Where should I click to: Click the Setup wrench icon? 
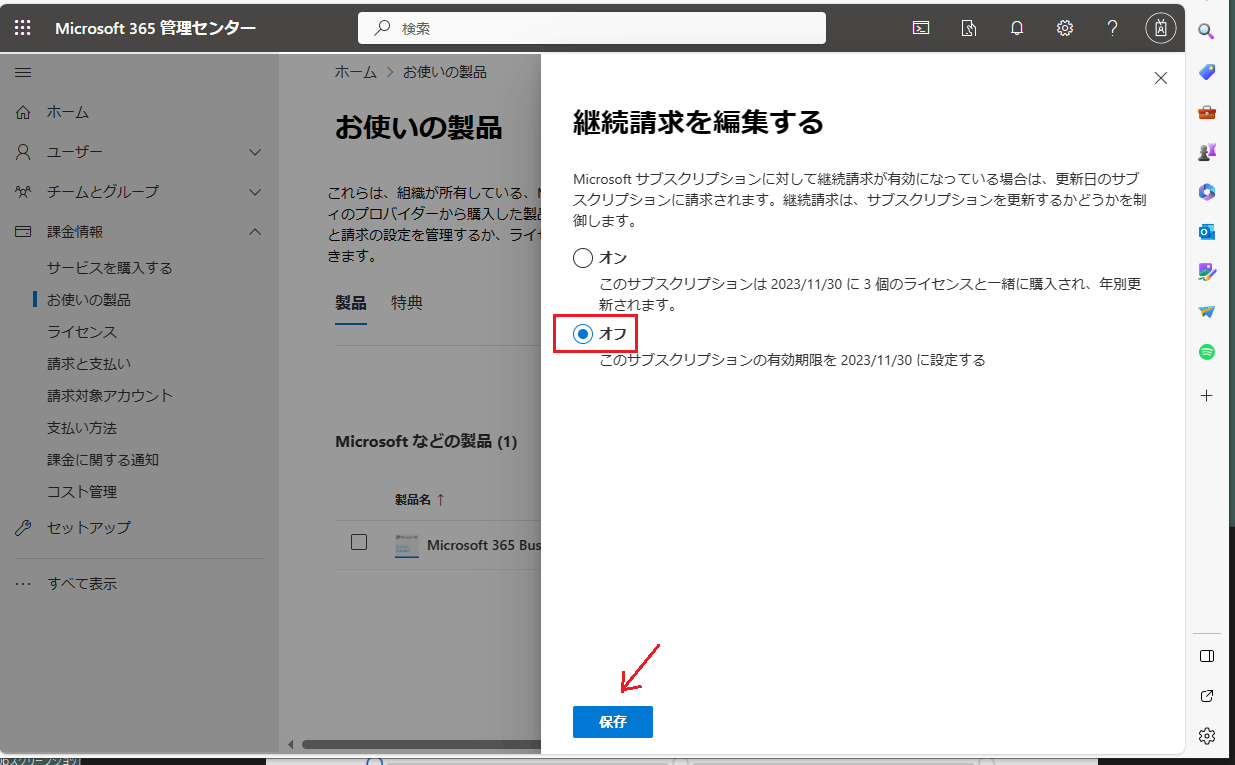pos(24,528)
